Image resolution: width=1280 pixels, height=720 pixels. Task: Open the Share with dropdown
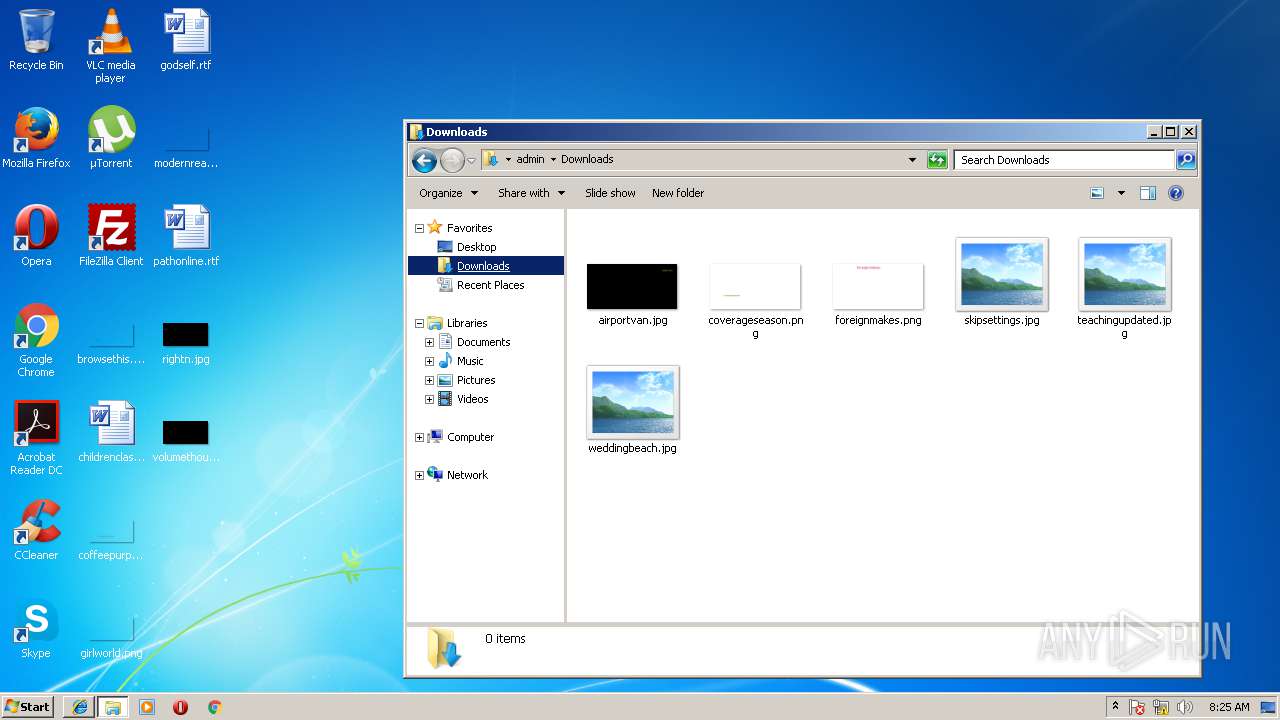click(531, 193)
